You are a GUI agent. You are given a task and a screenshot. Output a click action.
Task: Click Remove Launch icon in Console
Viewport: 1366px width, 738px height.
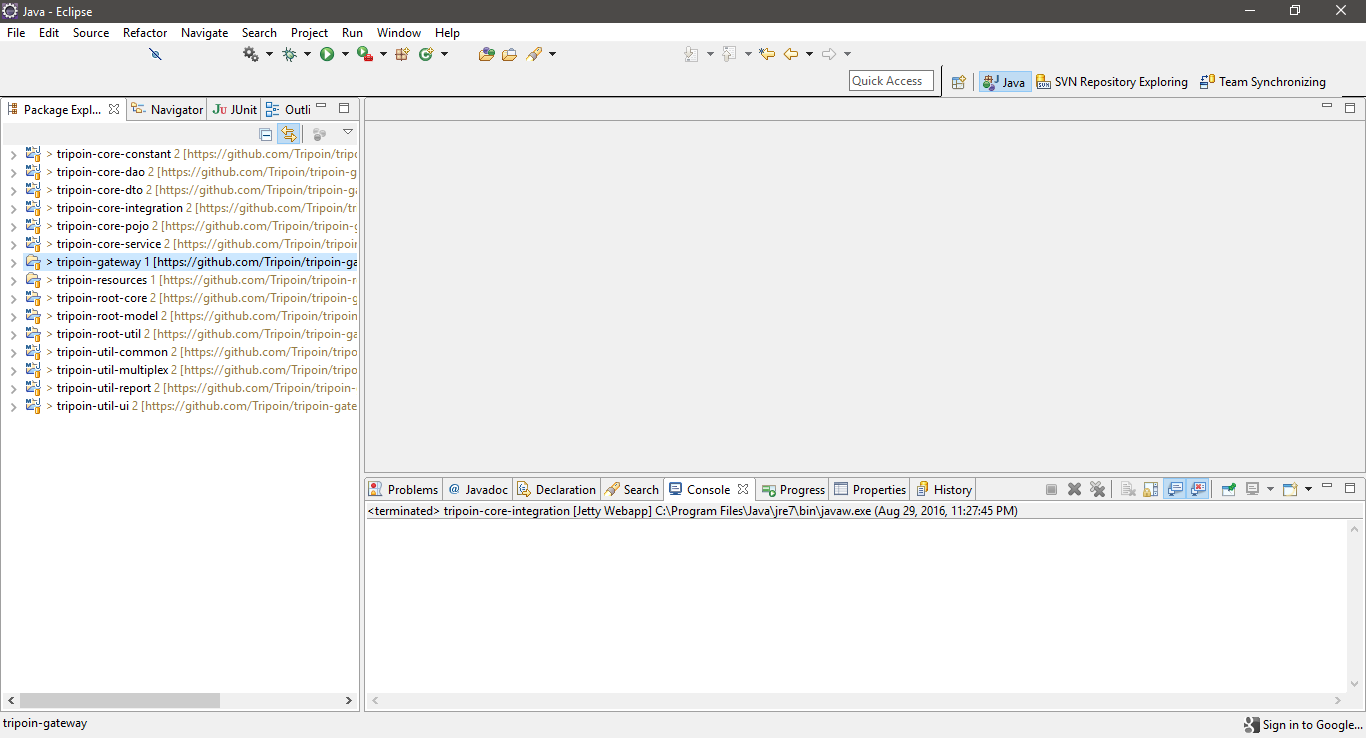[1075, 489]
